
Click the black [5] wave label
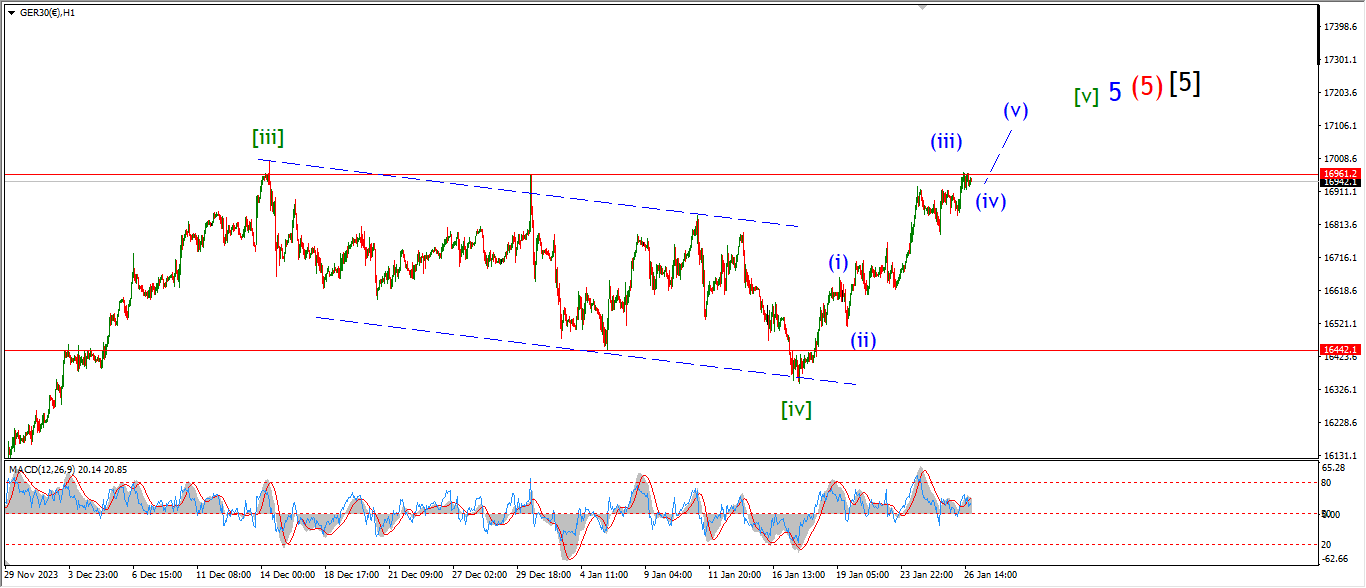pyautogui.click(x=1185, y=84)
